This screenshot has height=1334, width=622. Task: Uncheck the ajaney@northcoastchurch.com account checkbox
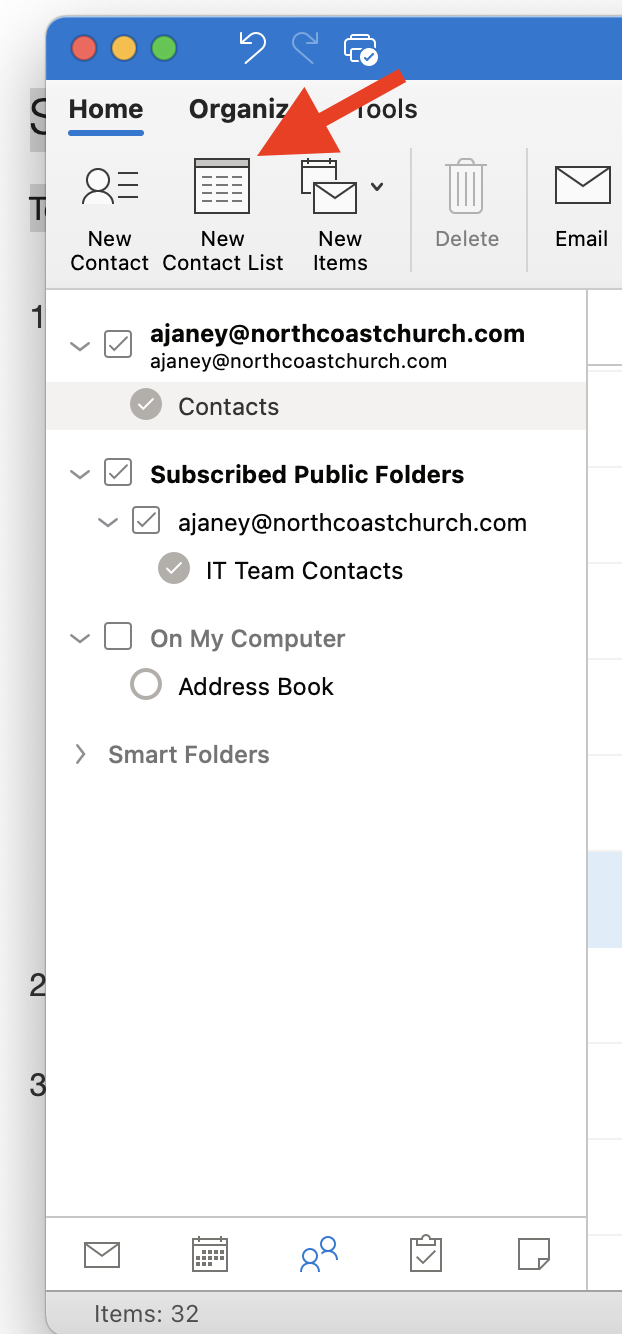pos(118,344)
